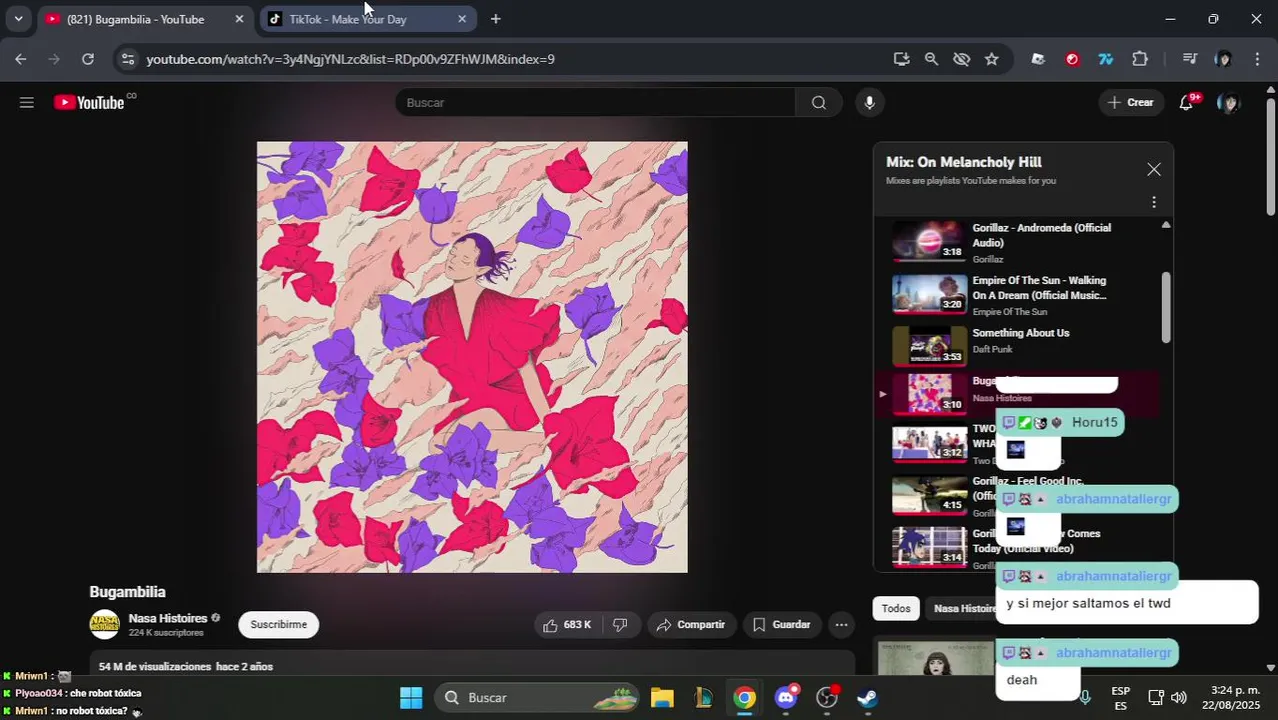The height and width of the screenshot is (720, 1278).
Task: Save the video with Guardar
Action: coord(781,625)
